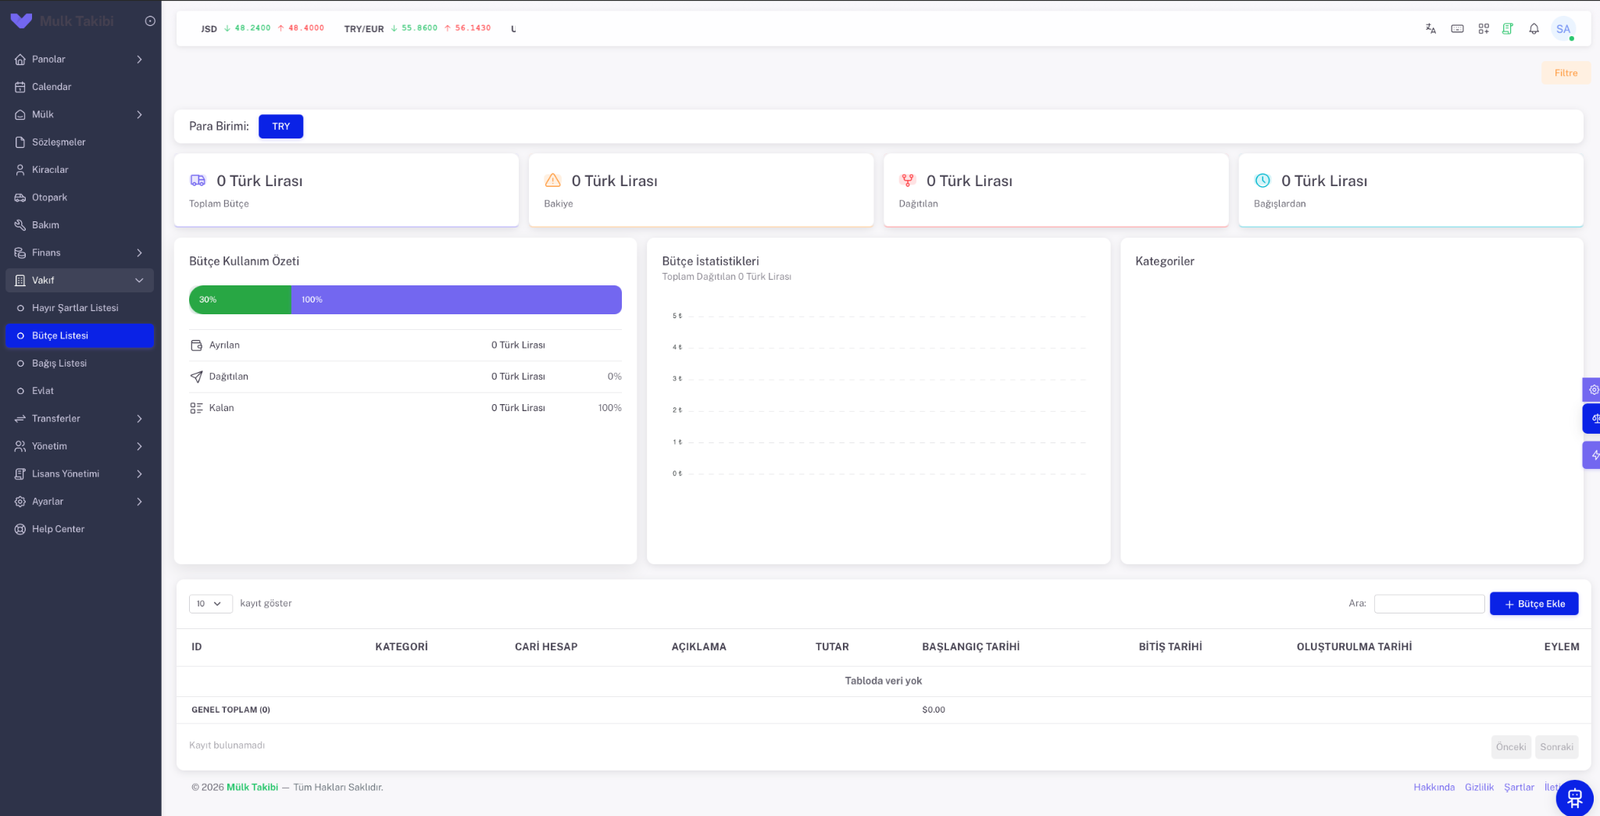
Task: Focus the Ara search field
Action: 1429,603
